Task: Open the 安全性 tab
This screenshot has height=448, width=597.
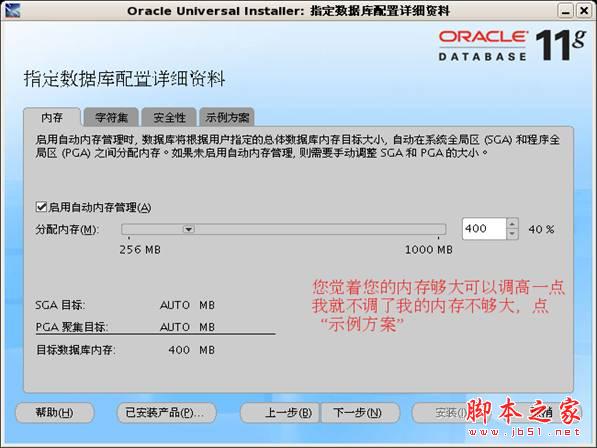Action: tap(169, 117)
